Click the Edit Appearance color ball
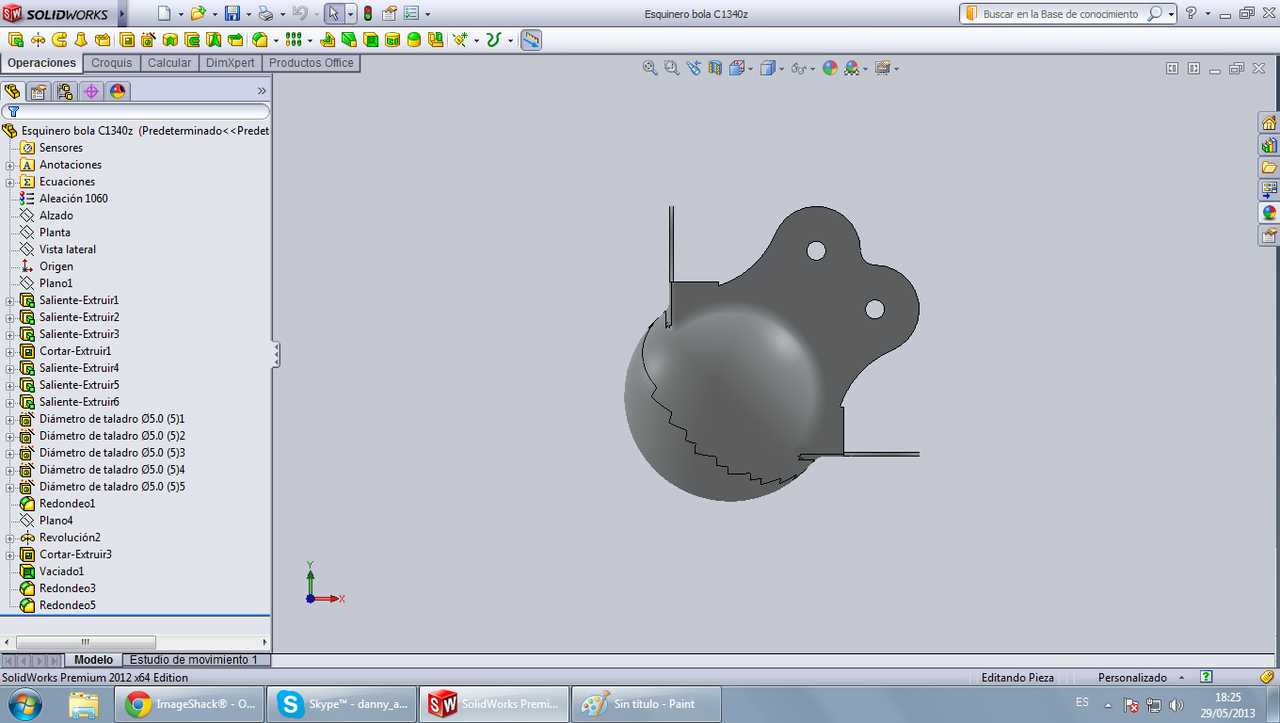Viewport: 1280px width, 723px height. coord(829,68)
